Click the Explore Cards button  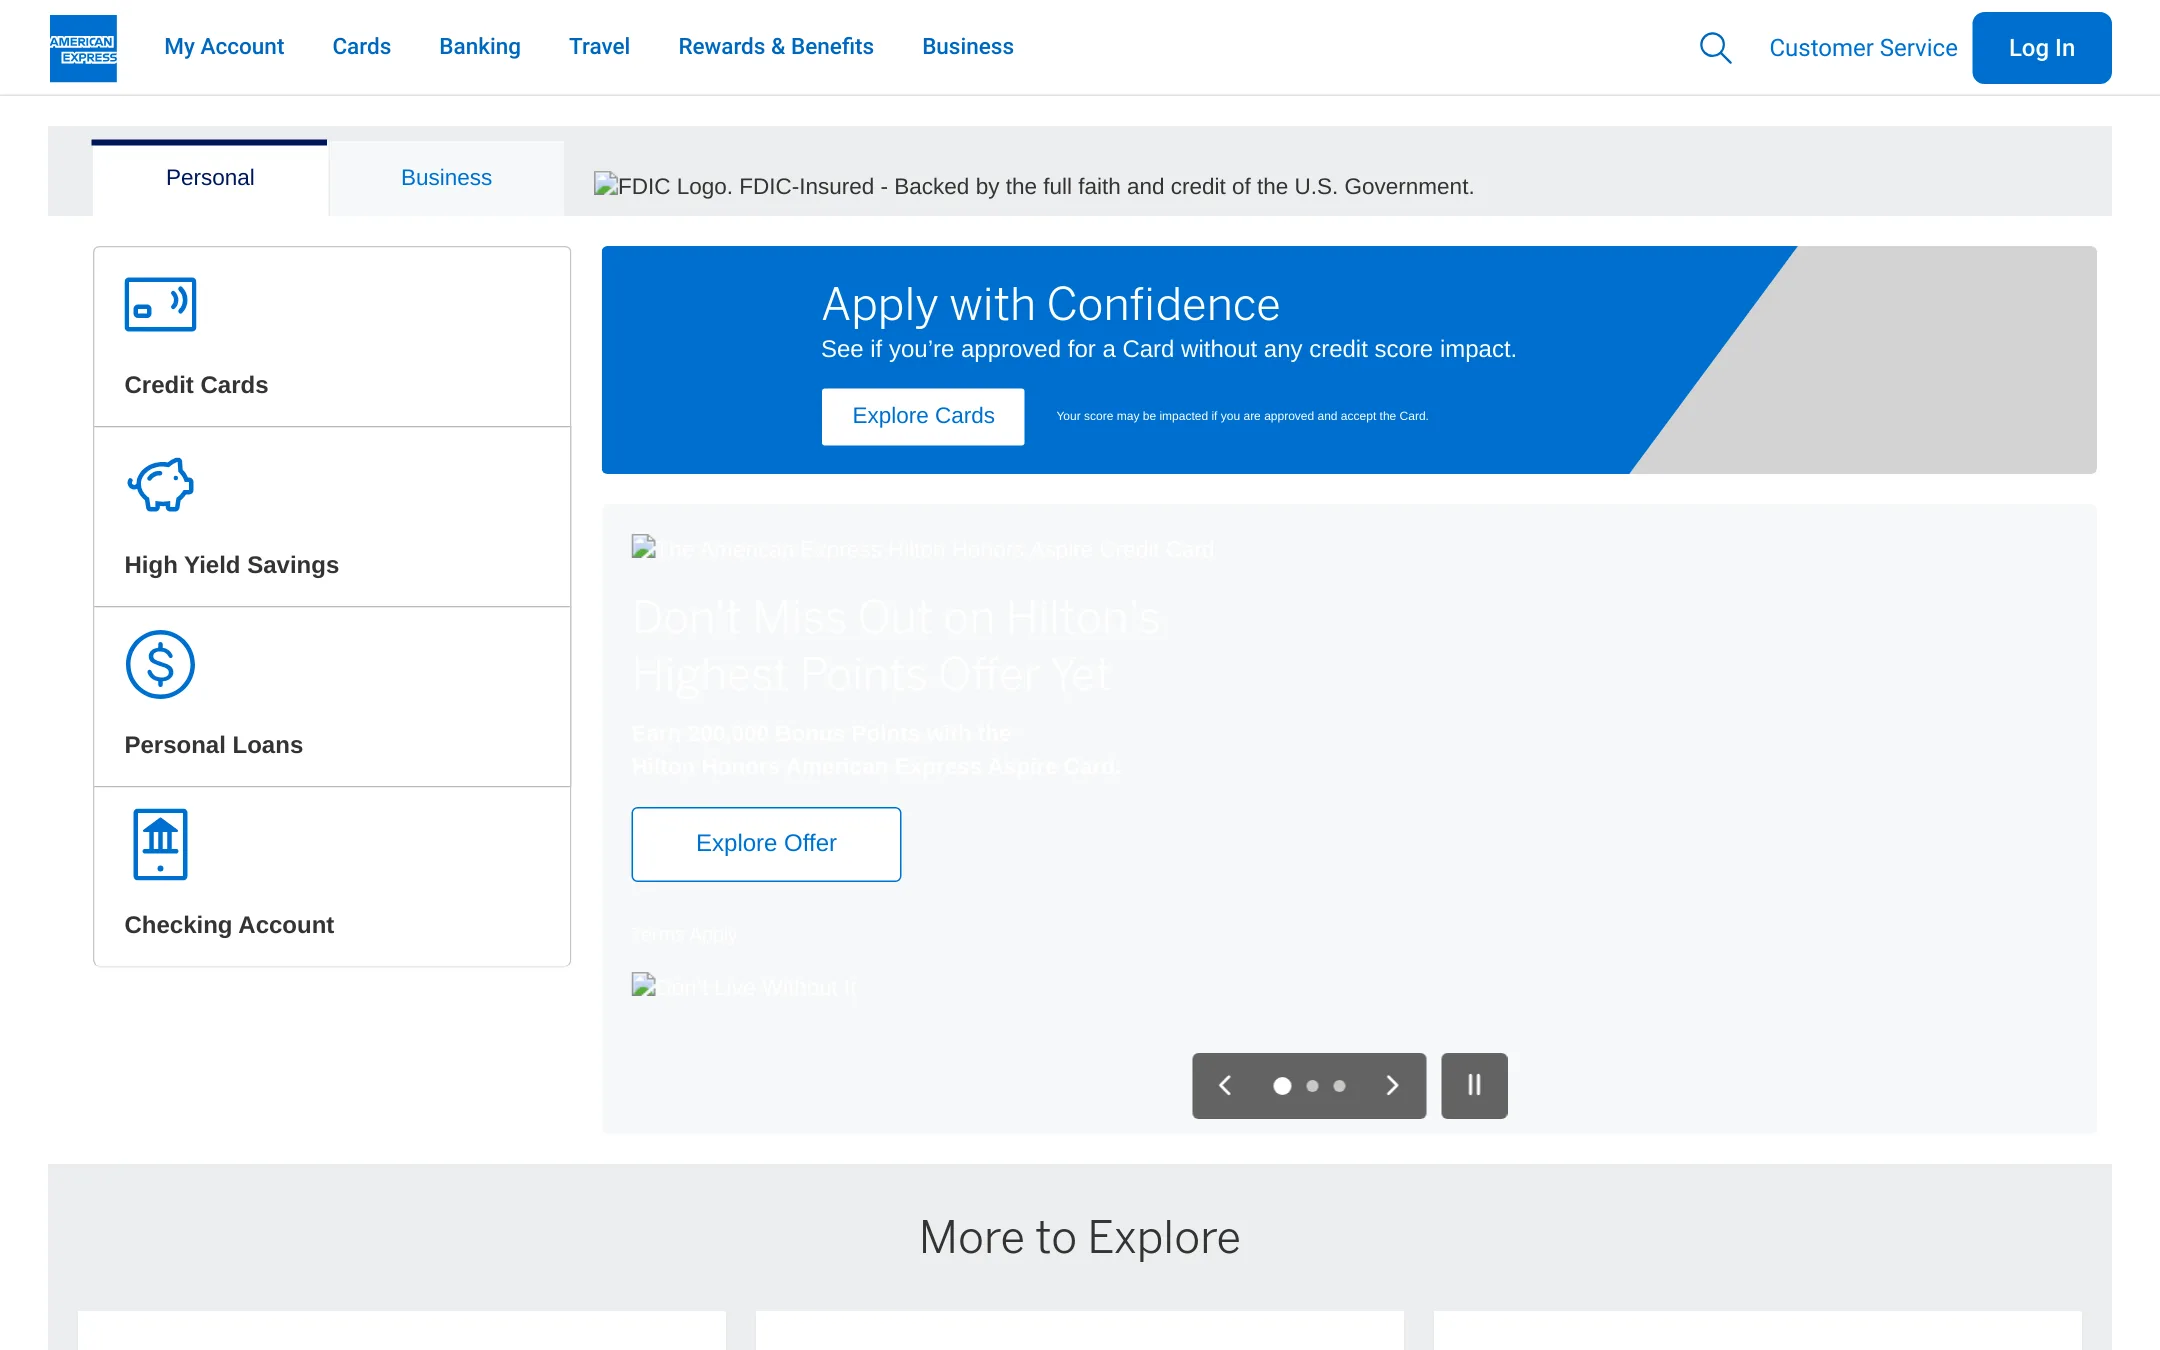tap(923, 416)
